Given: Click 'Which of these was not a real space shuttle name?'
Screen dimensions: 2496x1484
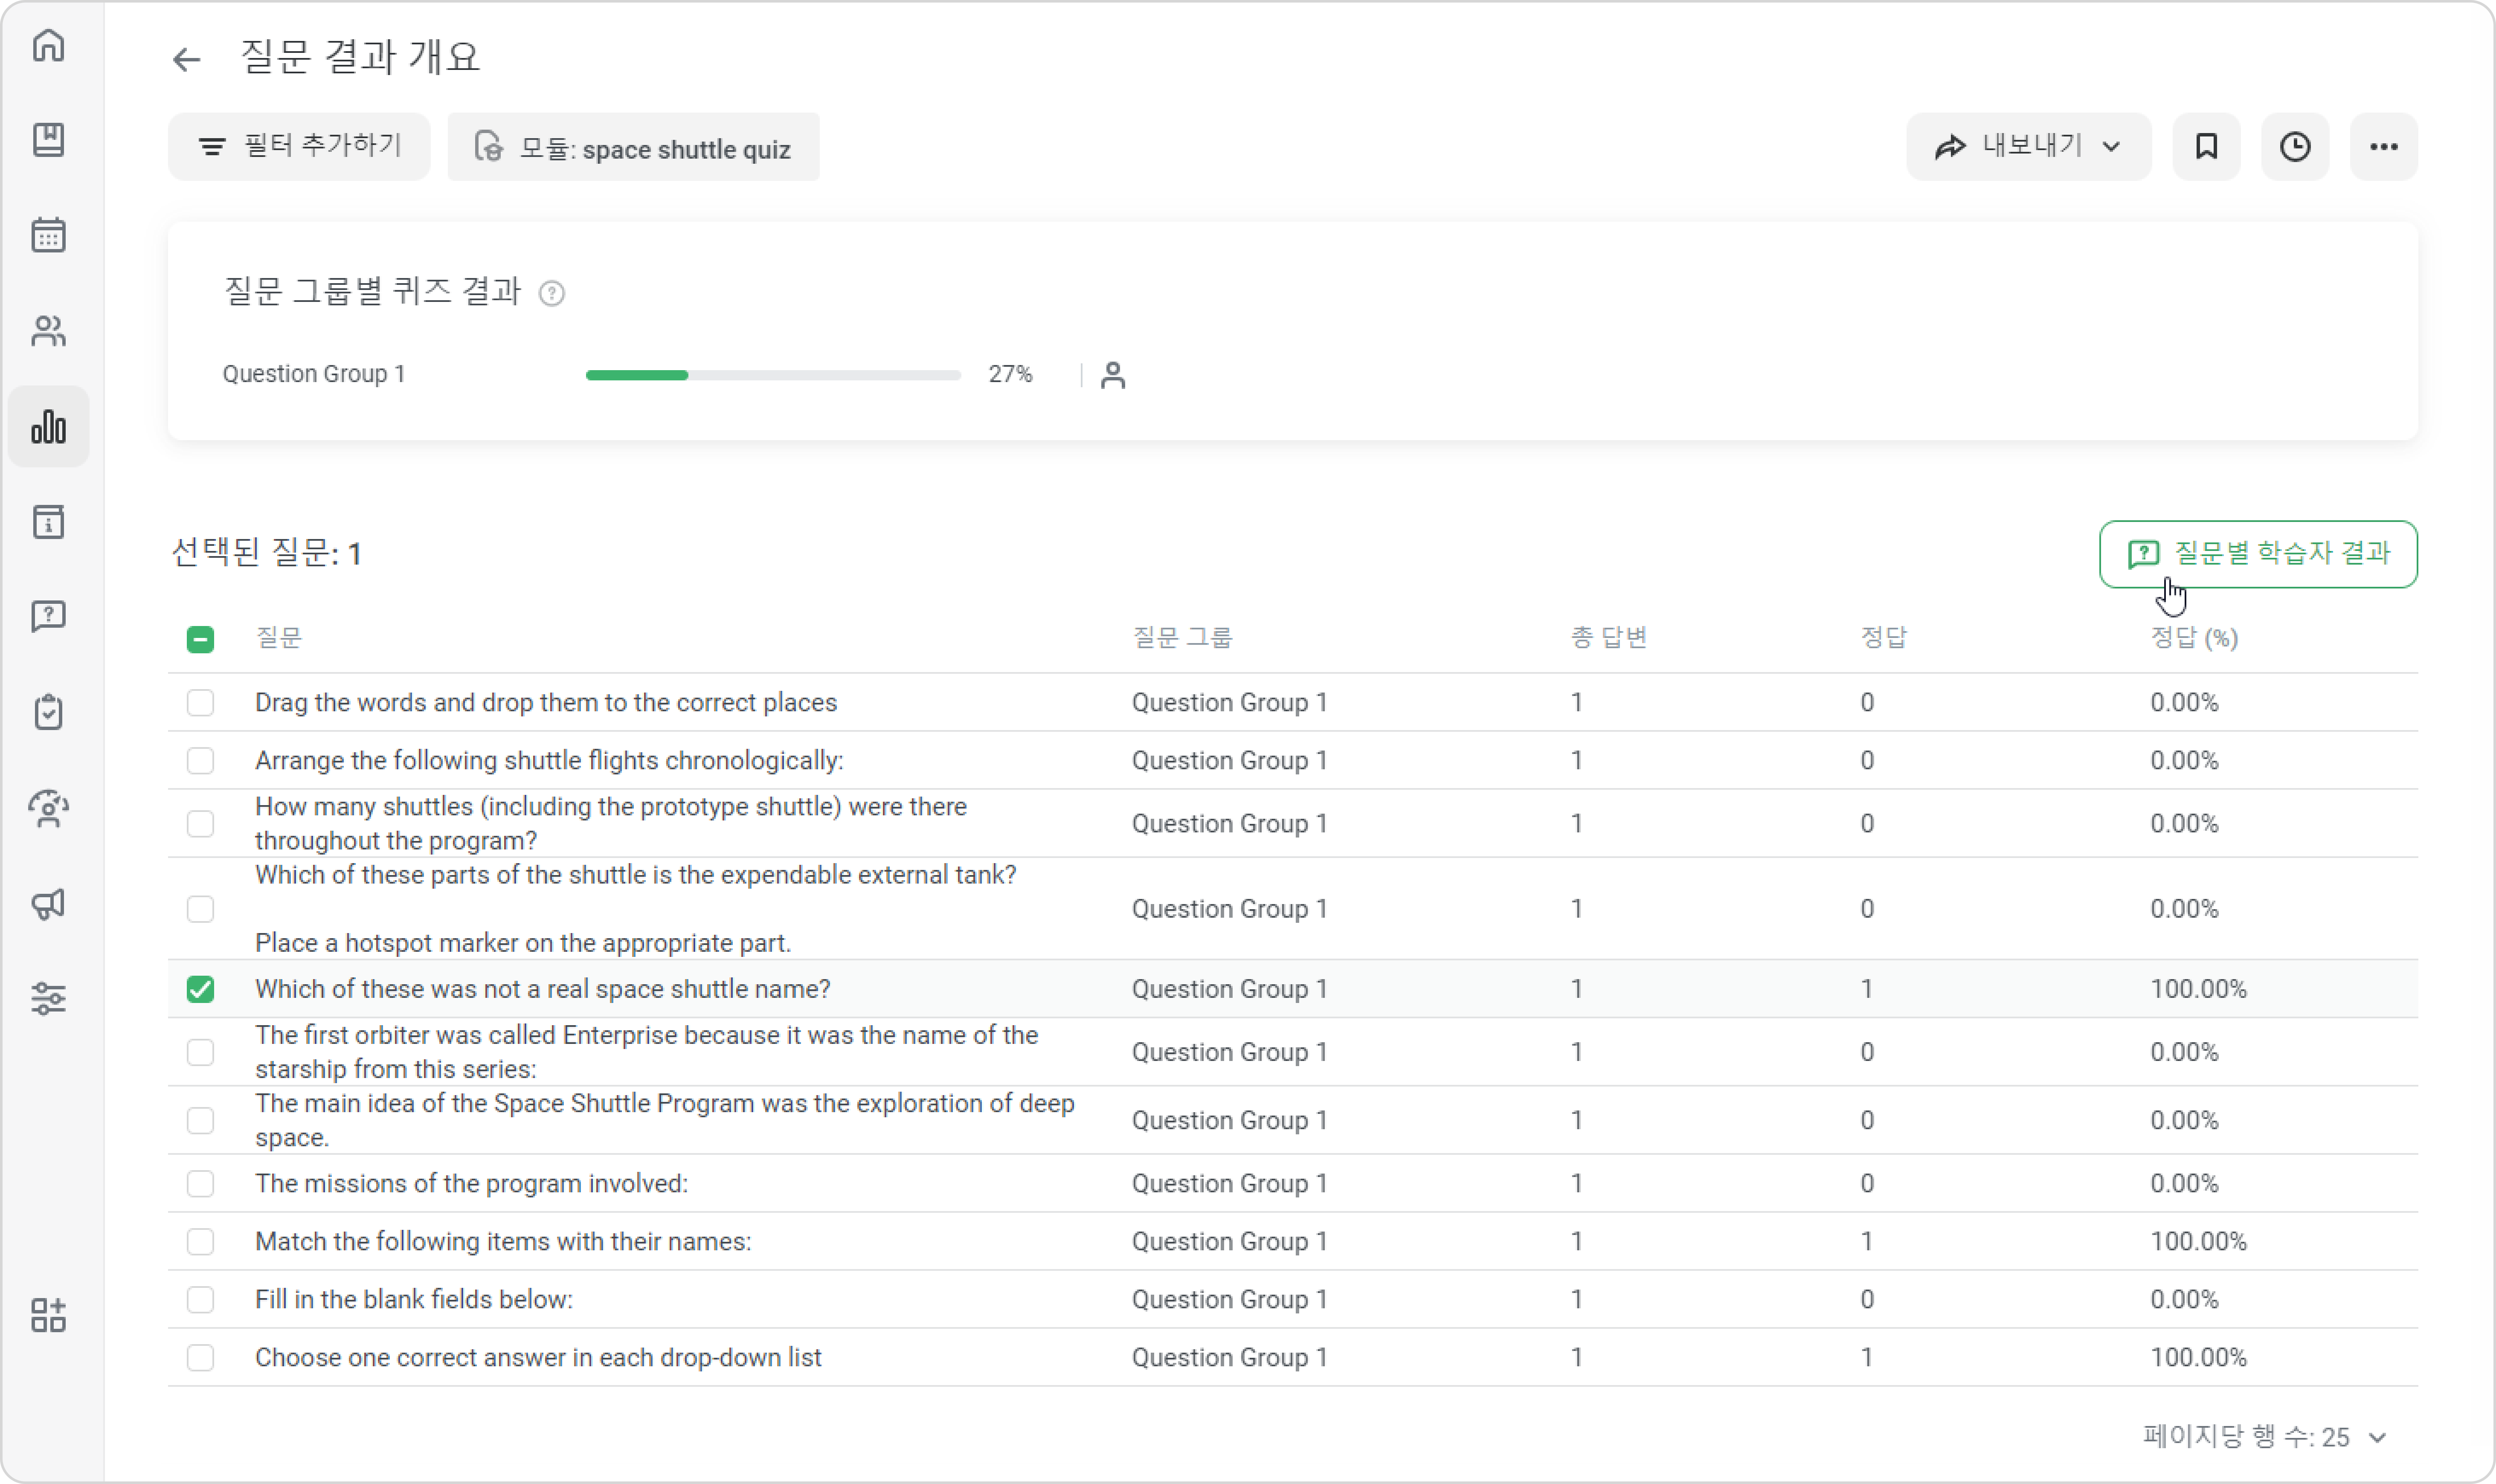Looking at the screenshot, I should pos(543,989).
